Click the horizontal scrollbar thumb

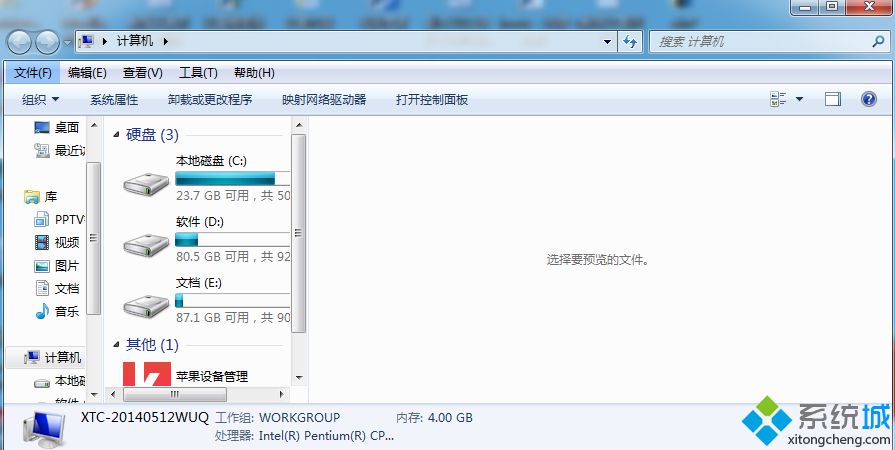[175, 394]
